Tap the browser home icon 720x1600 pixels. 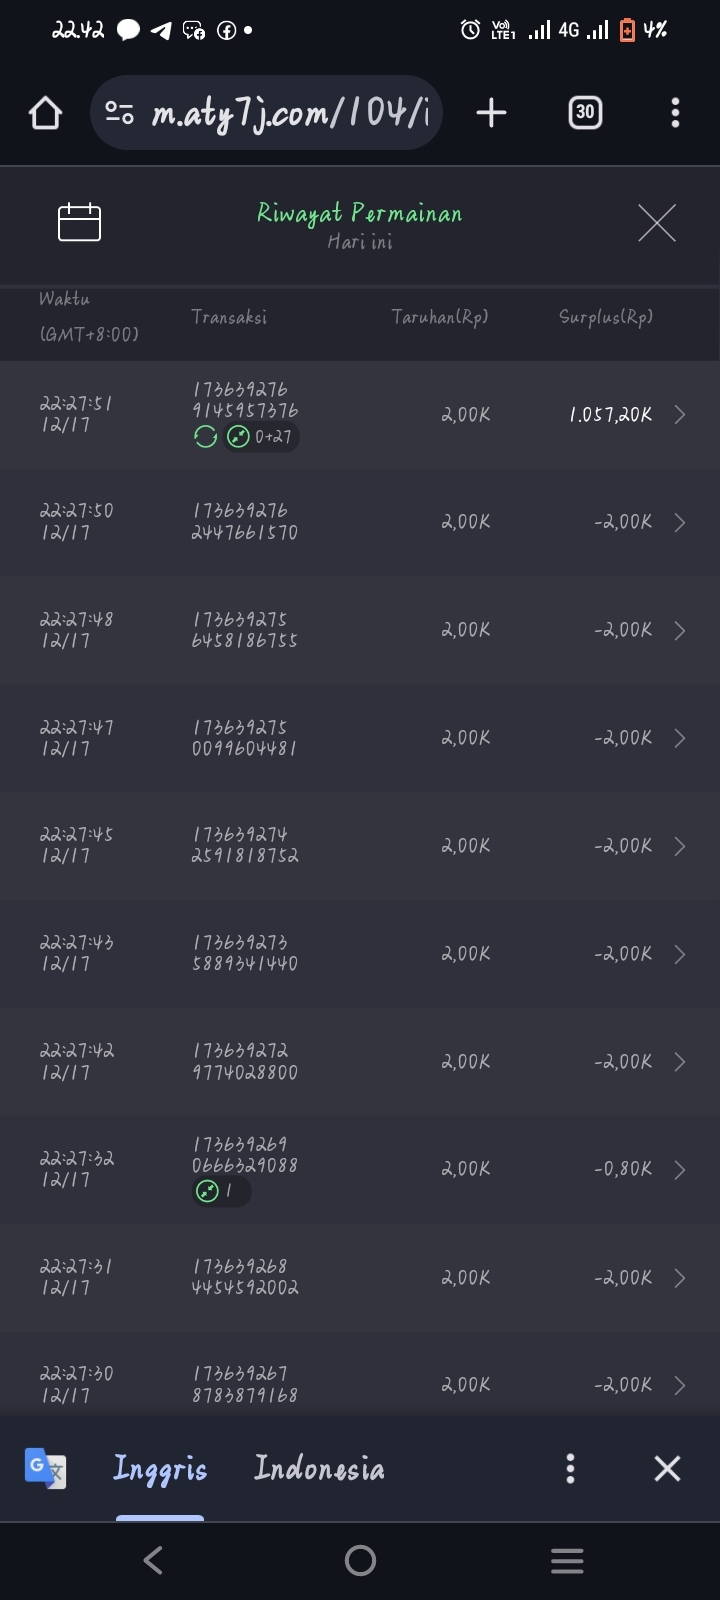pyautogui.click(x=46, y=113)
